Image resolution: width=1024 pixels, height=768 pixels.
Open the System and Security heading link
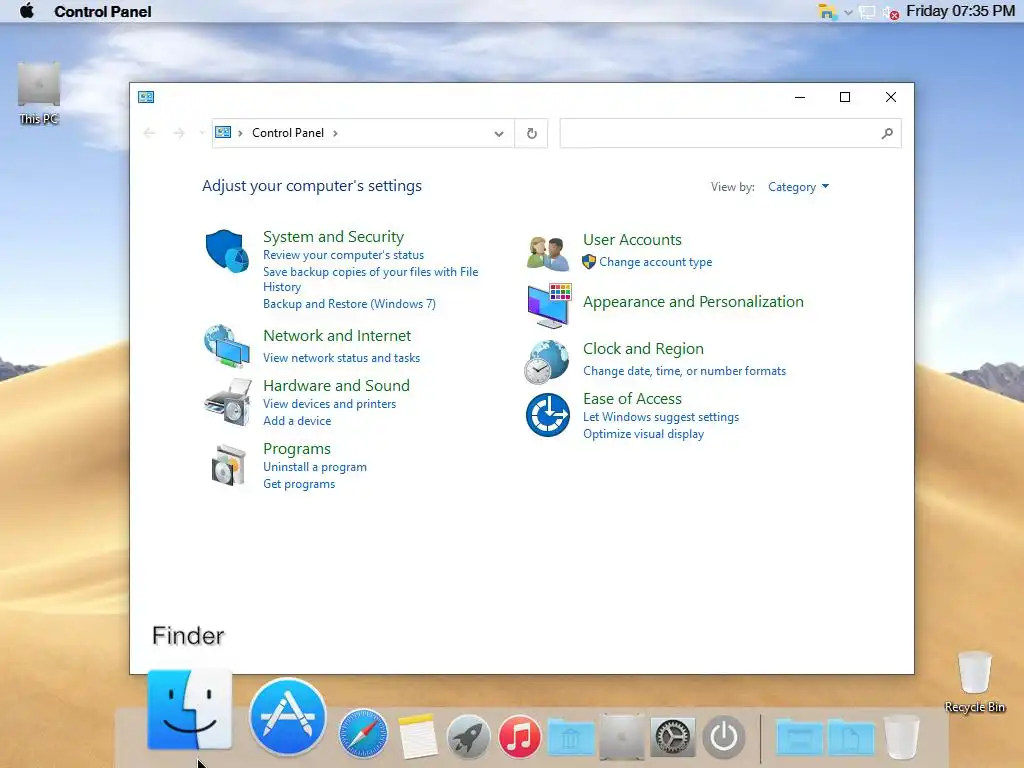coord(334,236)
